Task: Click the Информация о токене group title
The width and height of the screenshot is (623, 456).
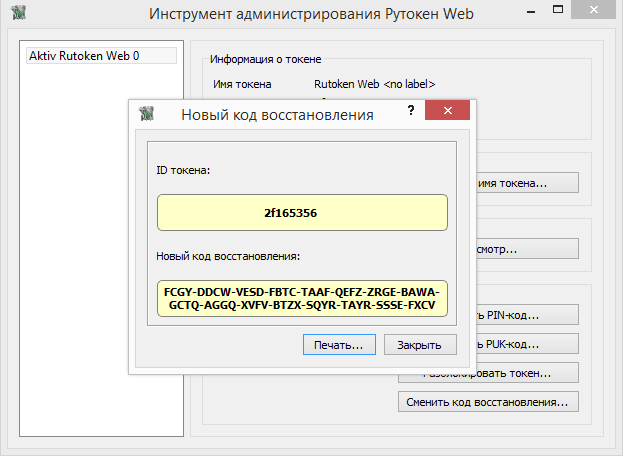Action: [265, 59]
